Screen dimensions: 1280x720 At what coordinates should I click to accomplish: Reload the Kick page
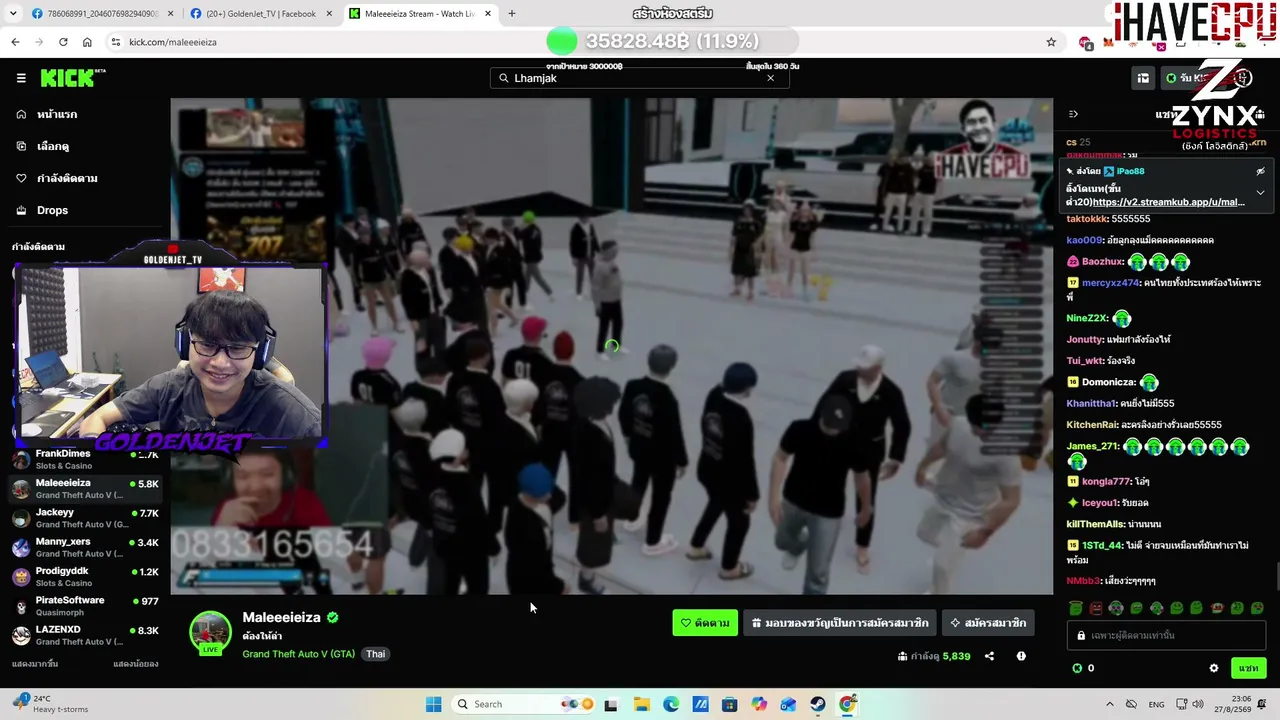pos(63,42)
